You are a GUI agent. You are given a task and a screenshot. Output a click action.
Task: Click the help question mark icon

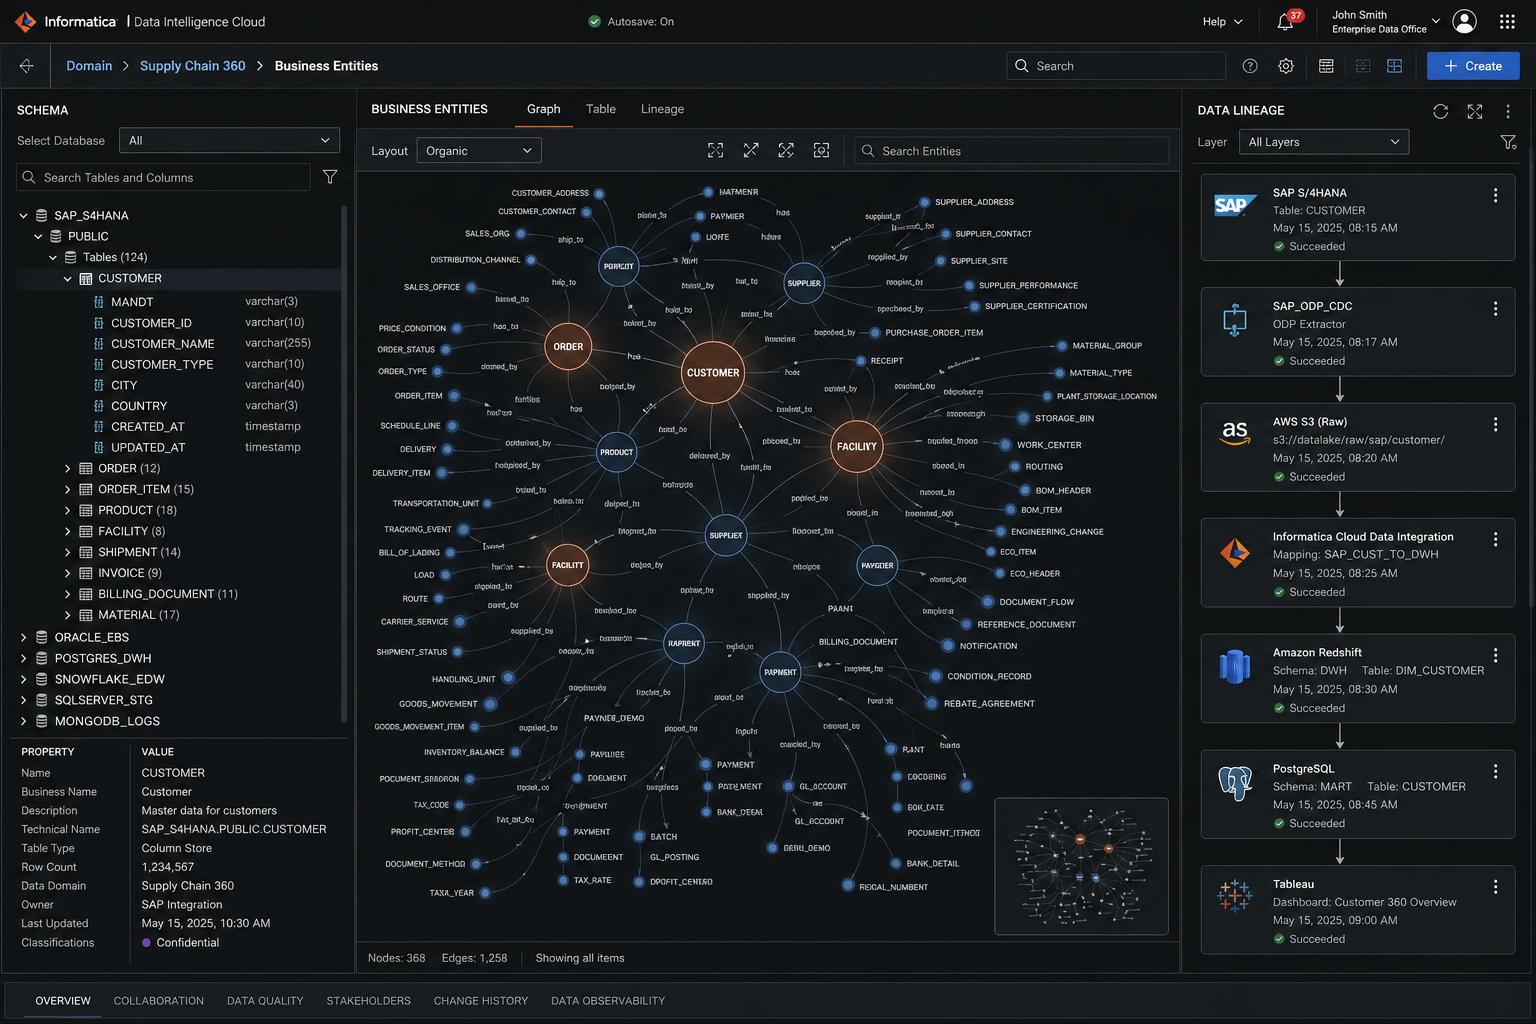(1250, 66)
